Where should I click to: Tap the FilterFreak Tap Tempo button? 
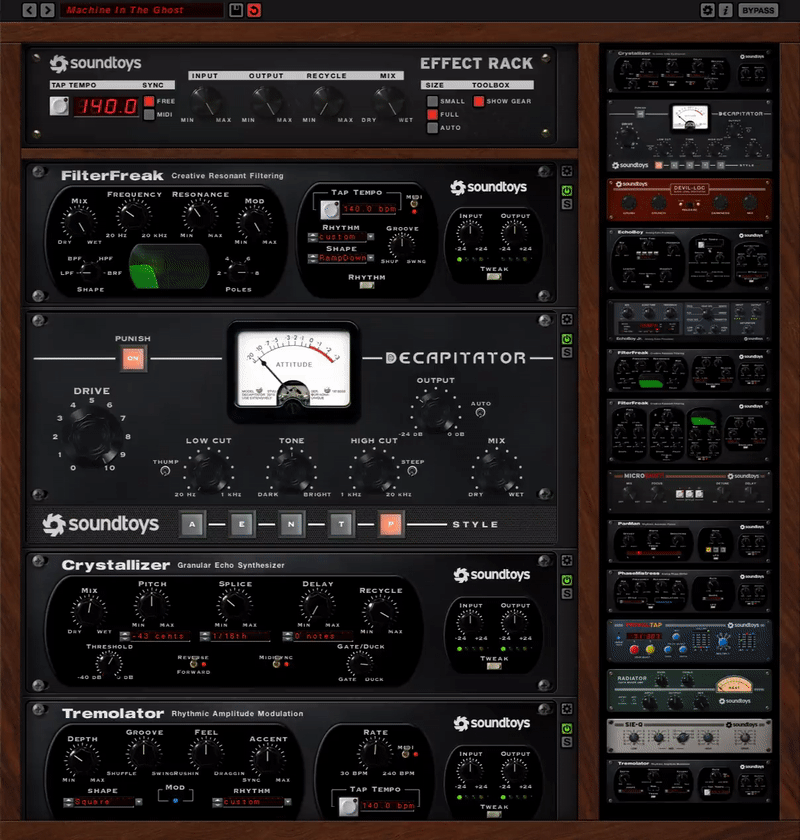click(330, 209)
